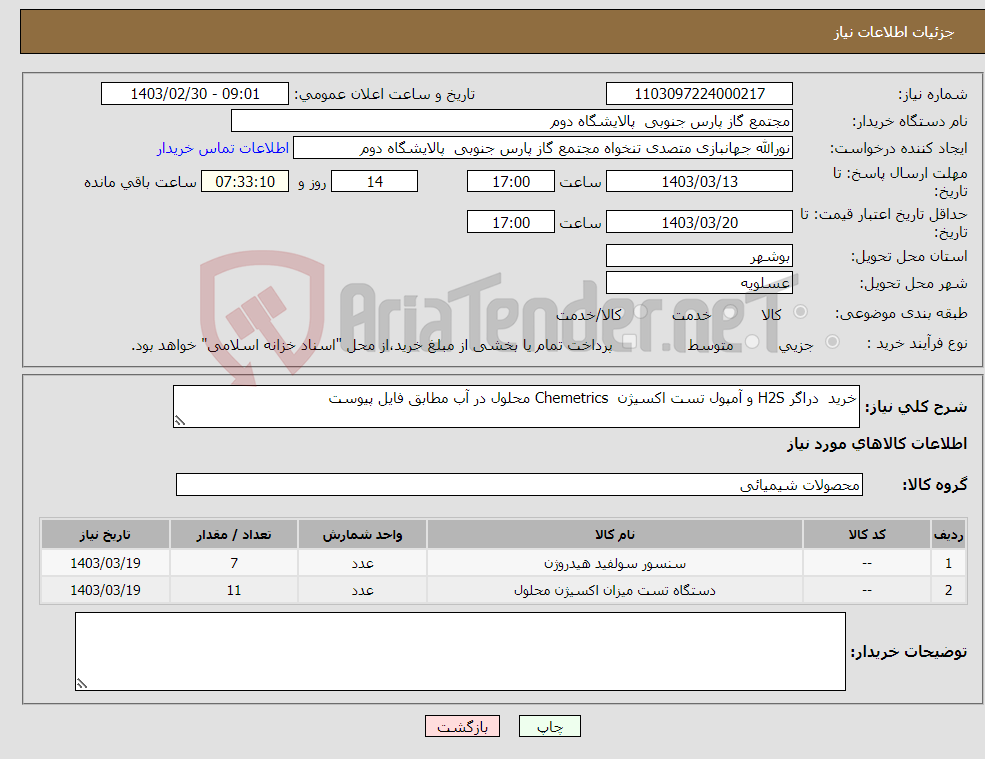The width and height of the screenshot is (985, 759).
Task: Click the goods group field محصولات شیمیائی
Action: pyautogui.click(x=520, y=484)
